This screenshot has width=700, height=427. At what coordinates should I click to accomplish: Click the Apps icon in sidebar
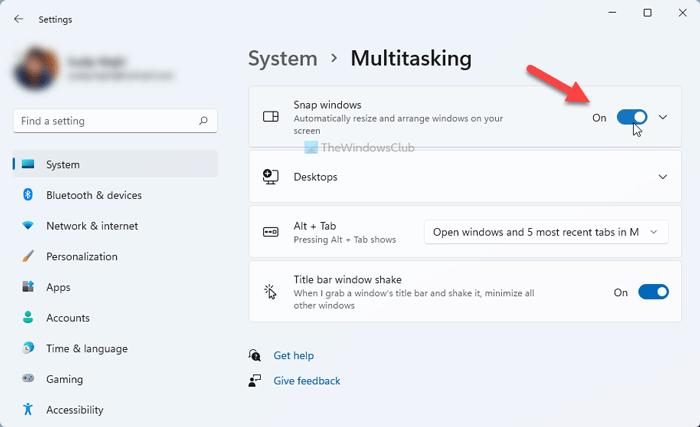click(28, 287)
